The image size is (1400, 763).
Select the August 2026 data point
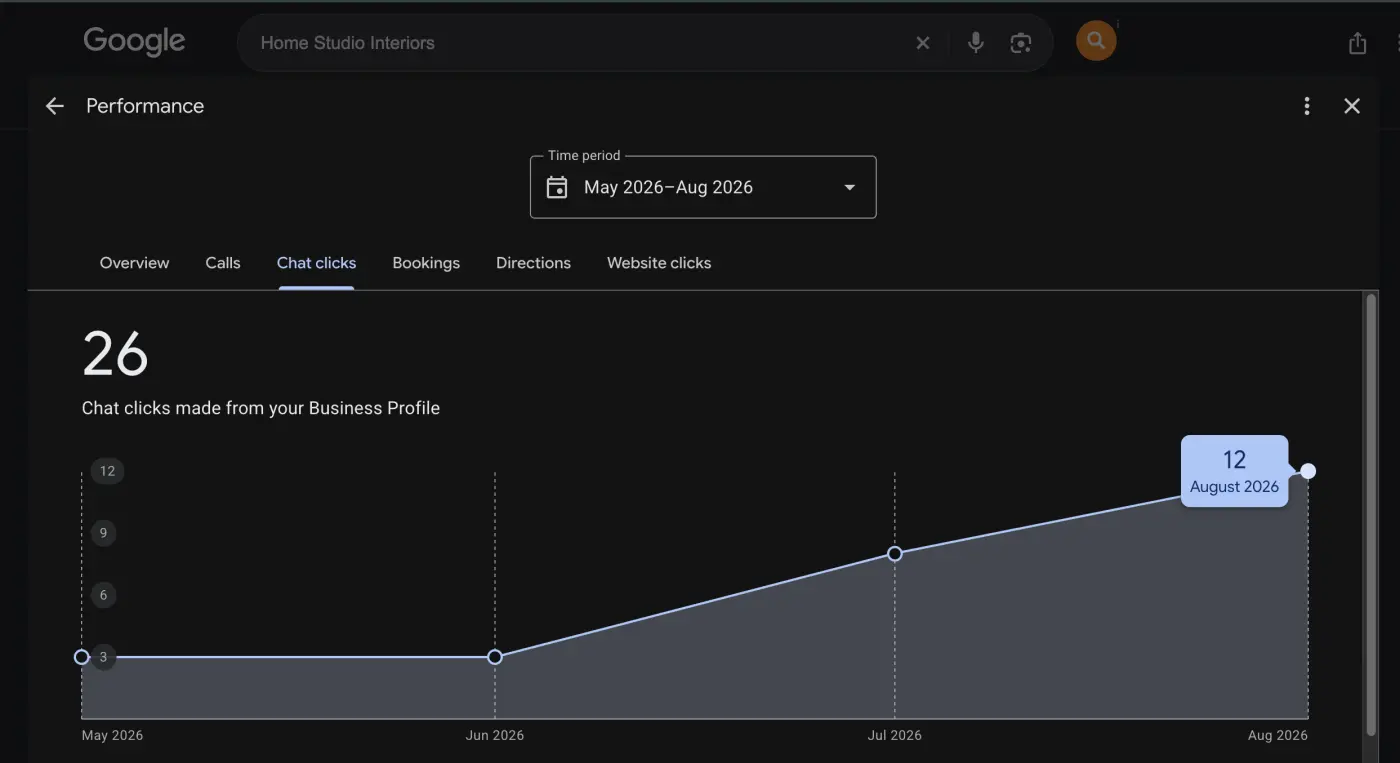1308,471
